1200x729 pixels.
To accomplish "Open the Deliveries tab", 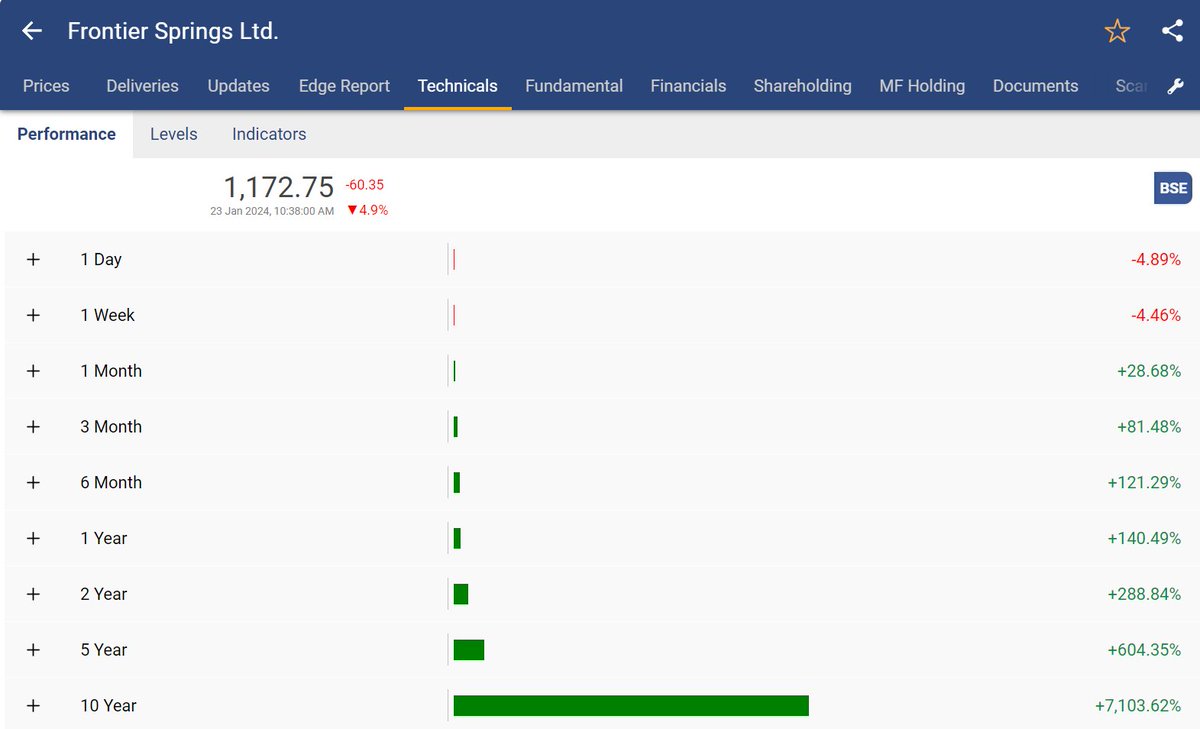I will (142, 86).
